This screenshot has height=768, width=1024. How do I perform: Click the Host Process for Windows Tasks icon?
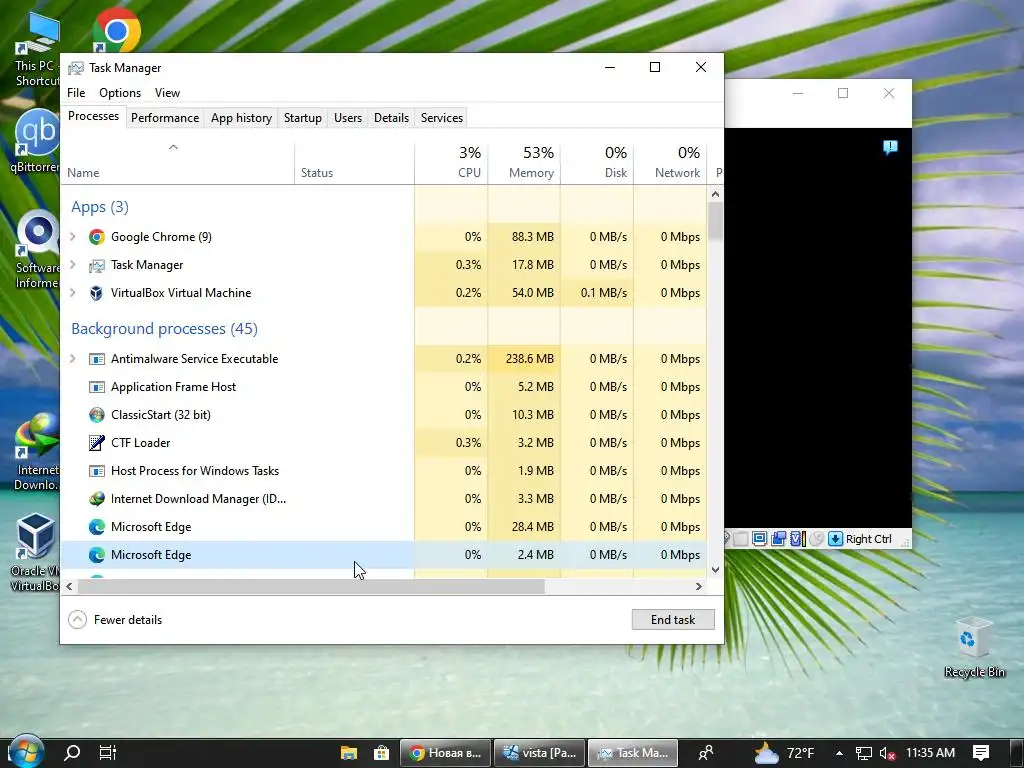pyautogui.click(x=97, y=471)
